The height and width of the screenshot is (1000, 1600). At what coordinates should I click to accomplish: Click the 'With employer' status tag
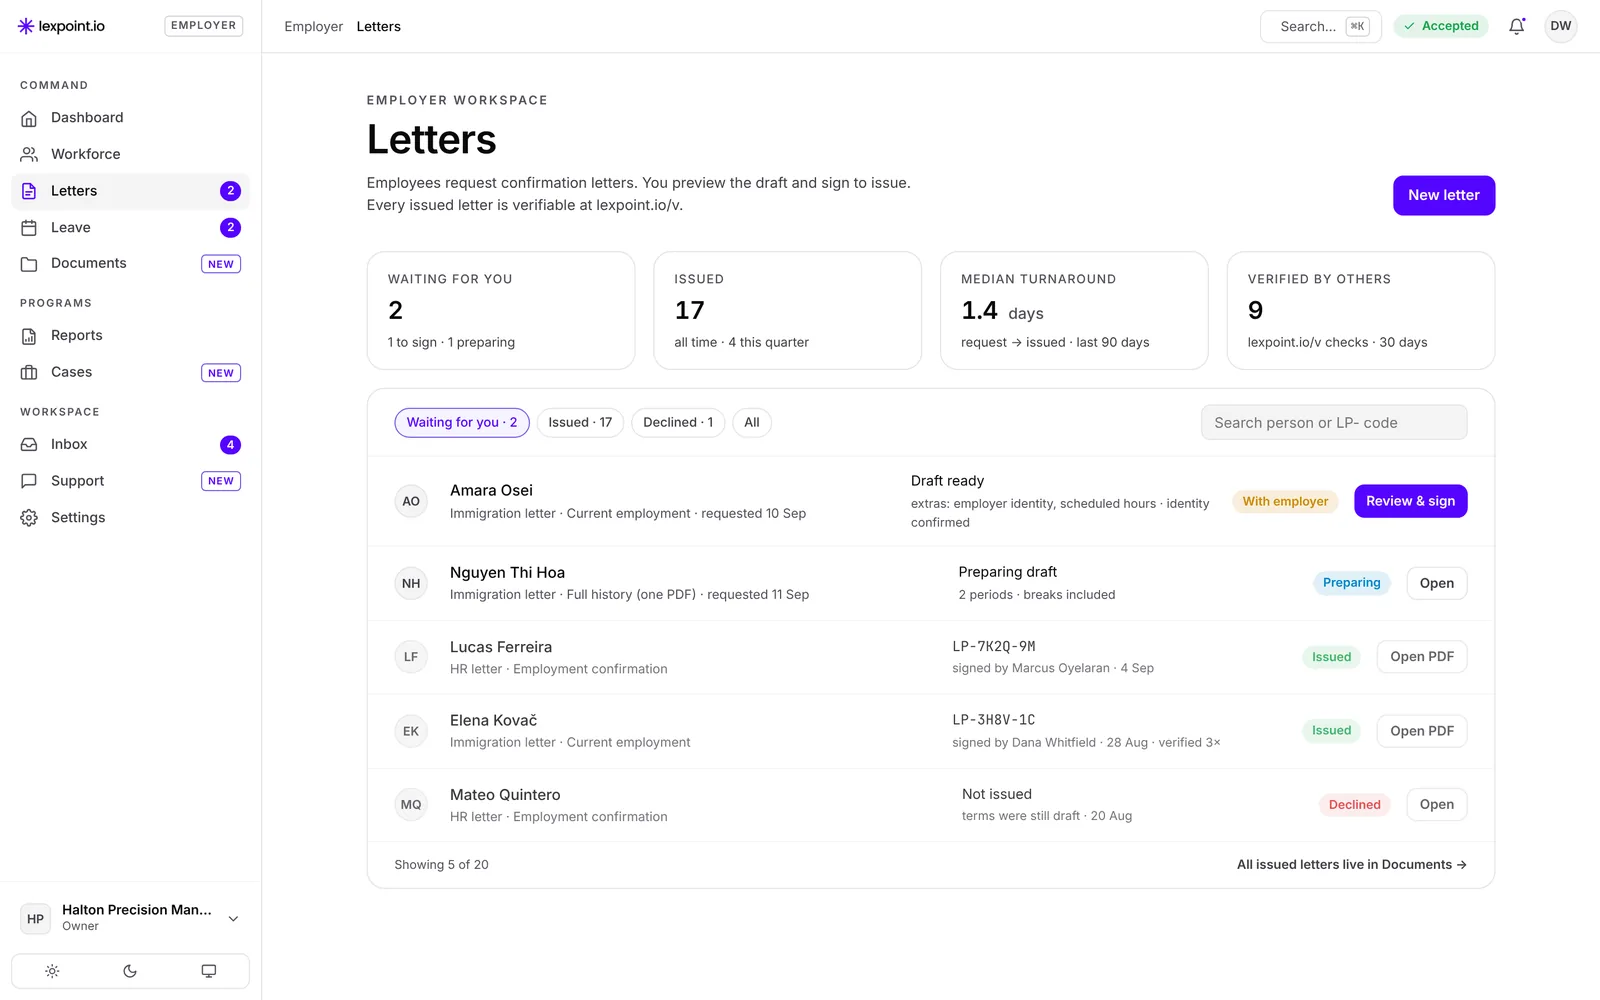coord(1285,502)
